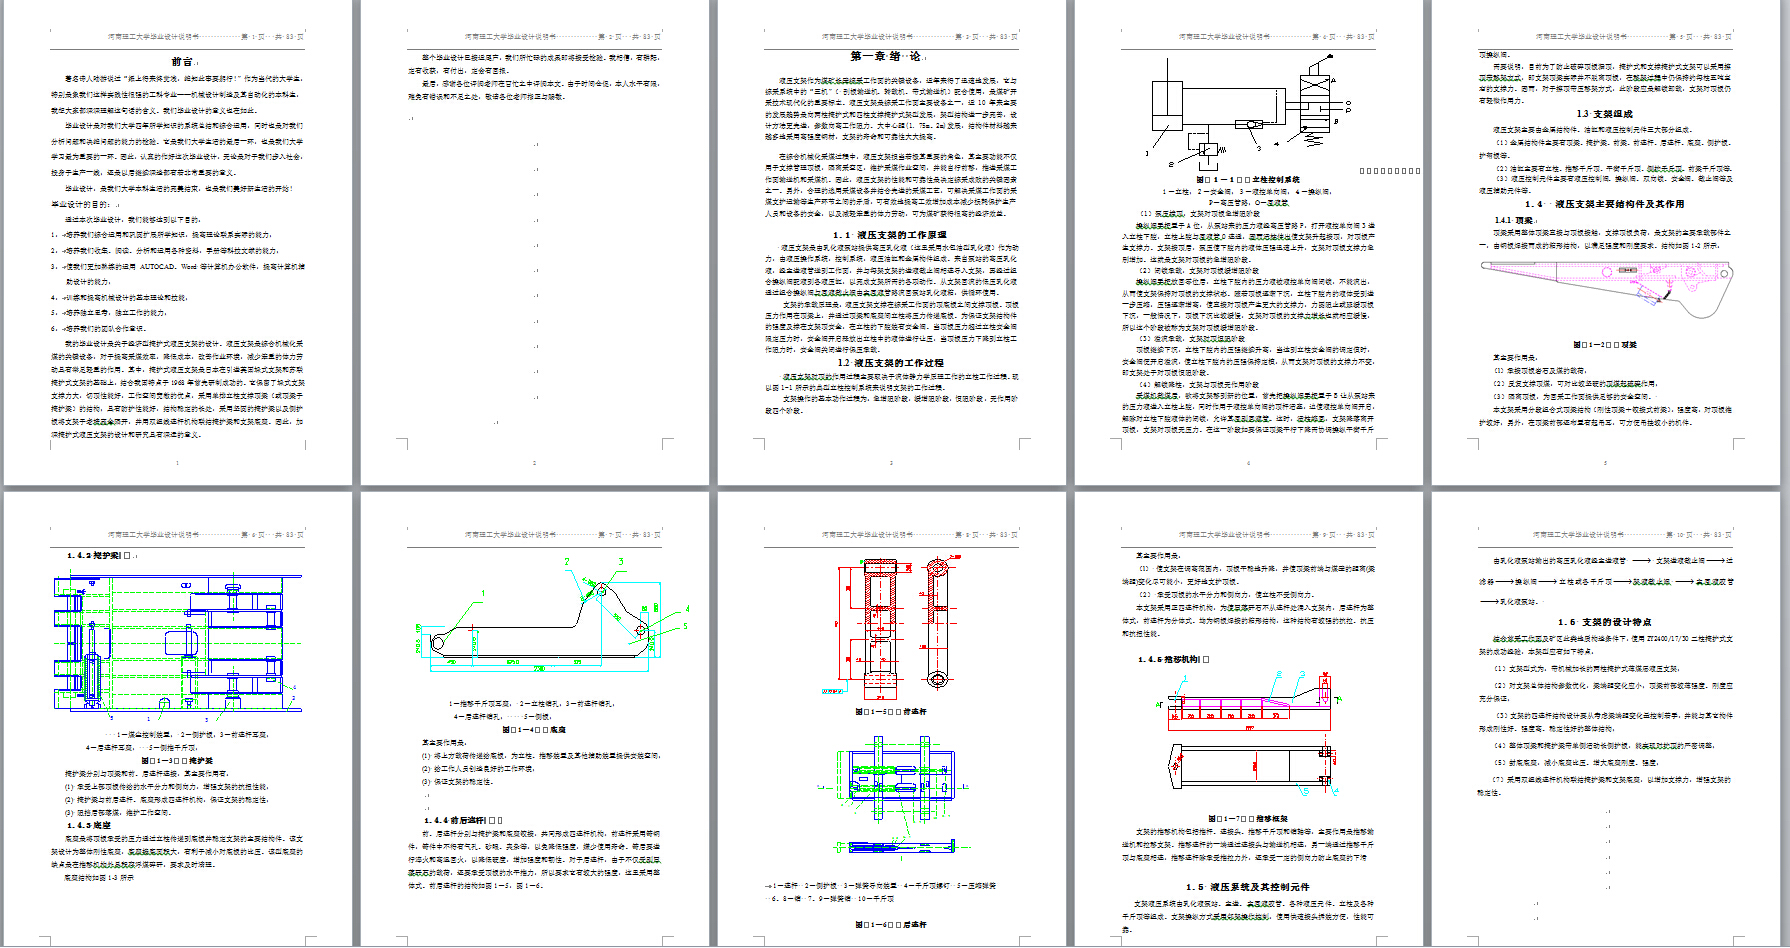Click heading 1.5 液压系统及其控制元件
The width and height of the screenshot is (1790, 948).
pyautogui.click(x=1247, y=887)
